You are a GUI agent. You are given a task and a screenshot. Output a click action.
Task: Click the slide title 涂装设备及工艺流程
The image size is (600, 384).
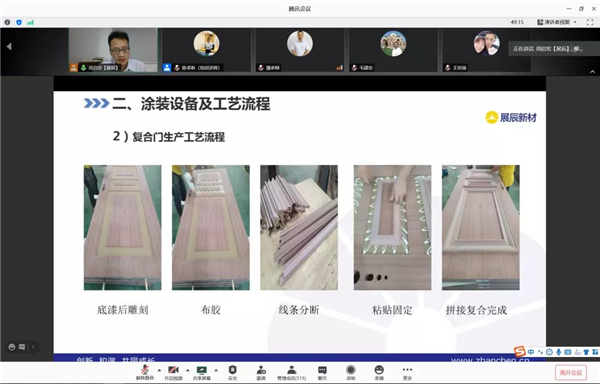(205, 104)
